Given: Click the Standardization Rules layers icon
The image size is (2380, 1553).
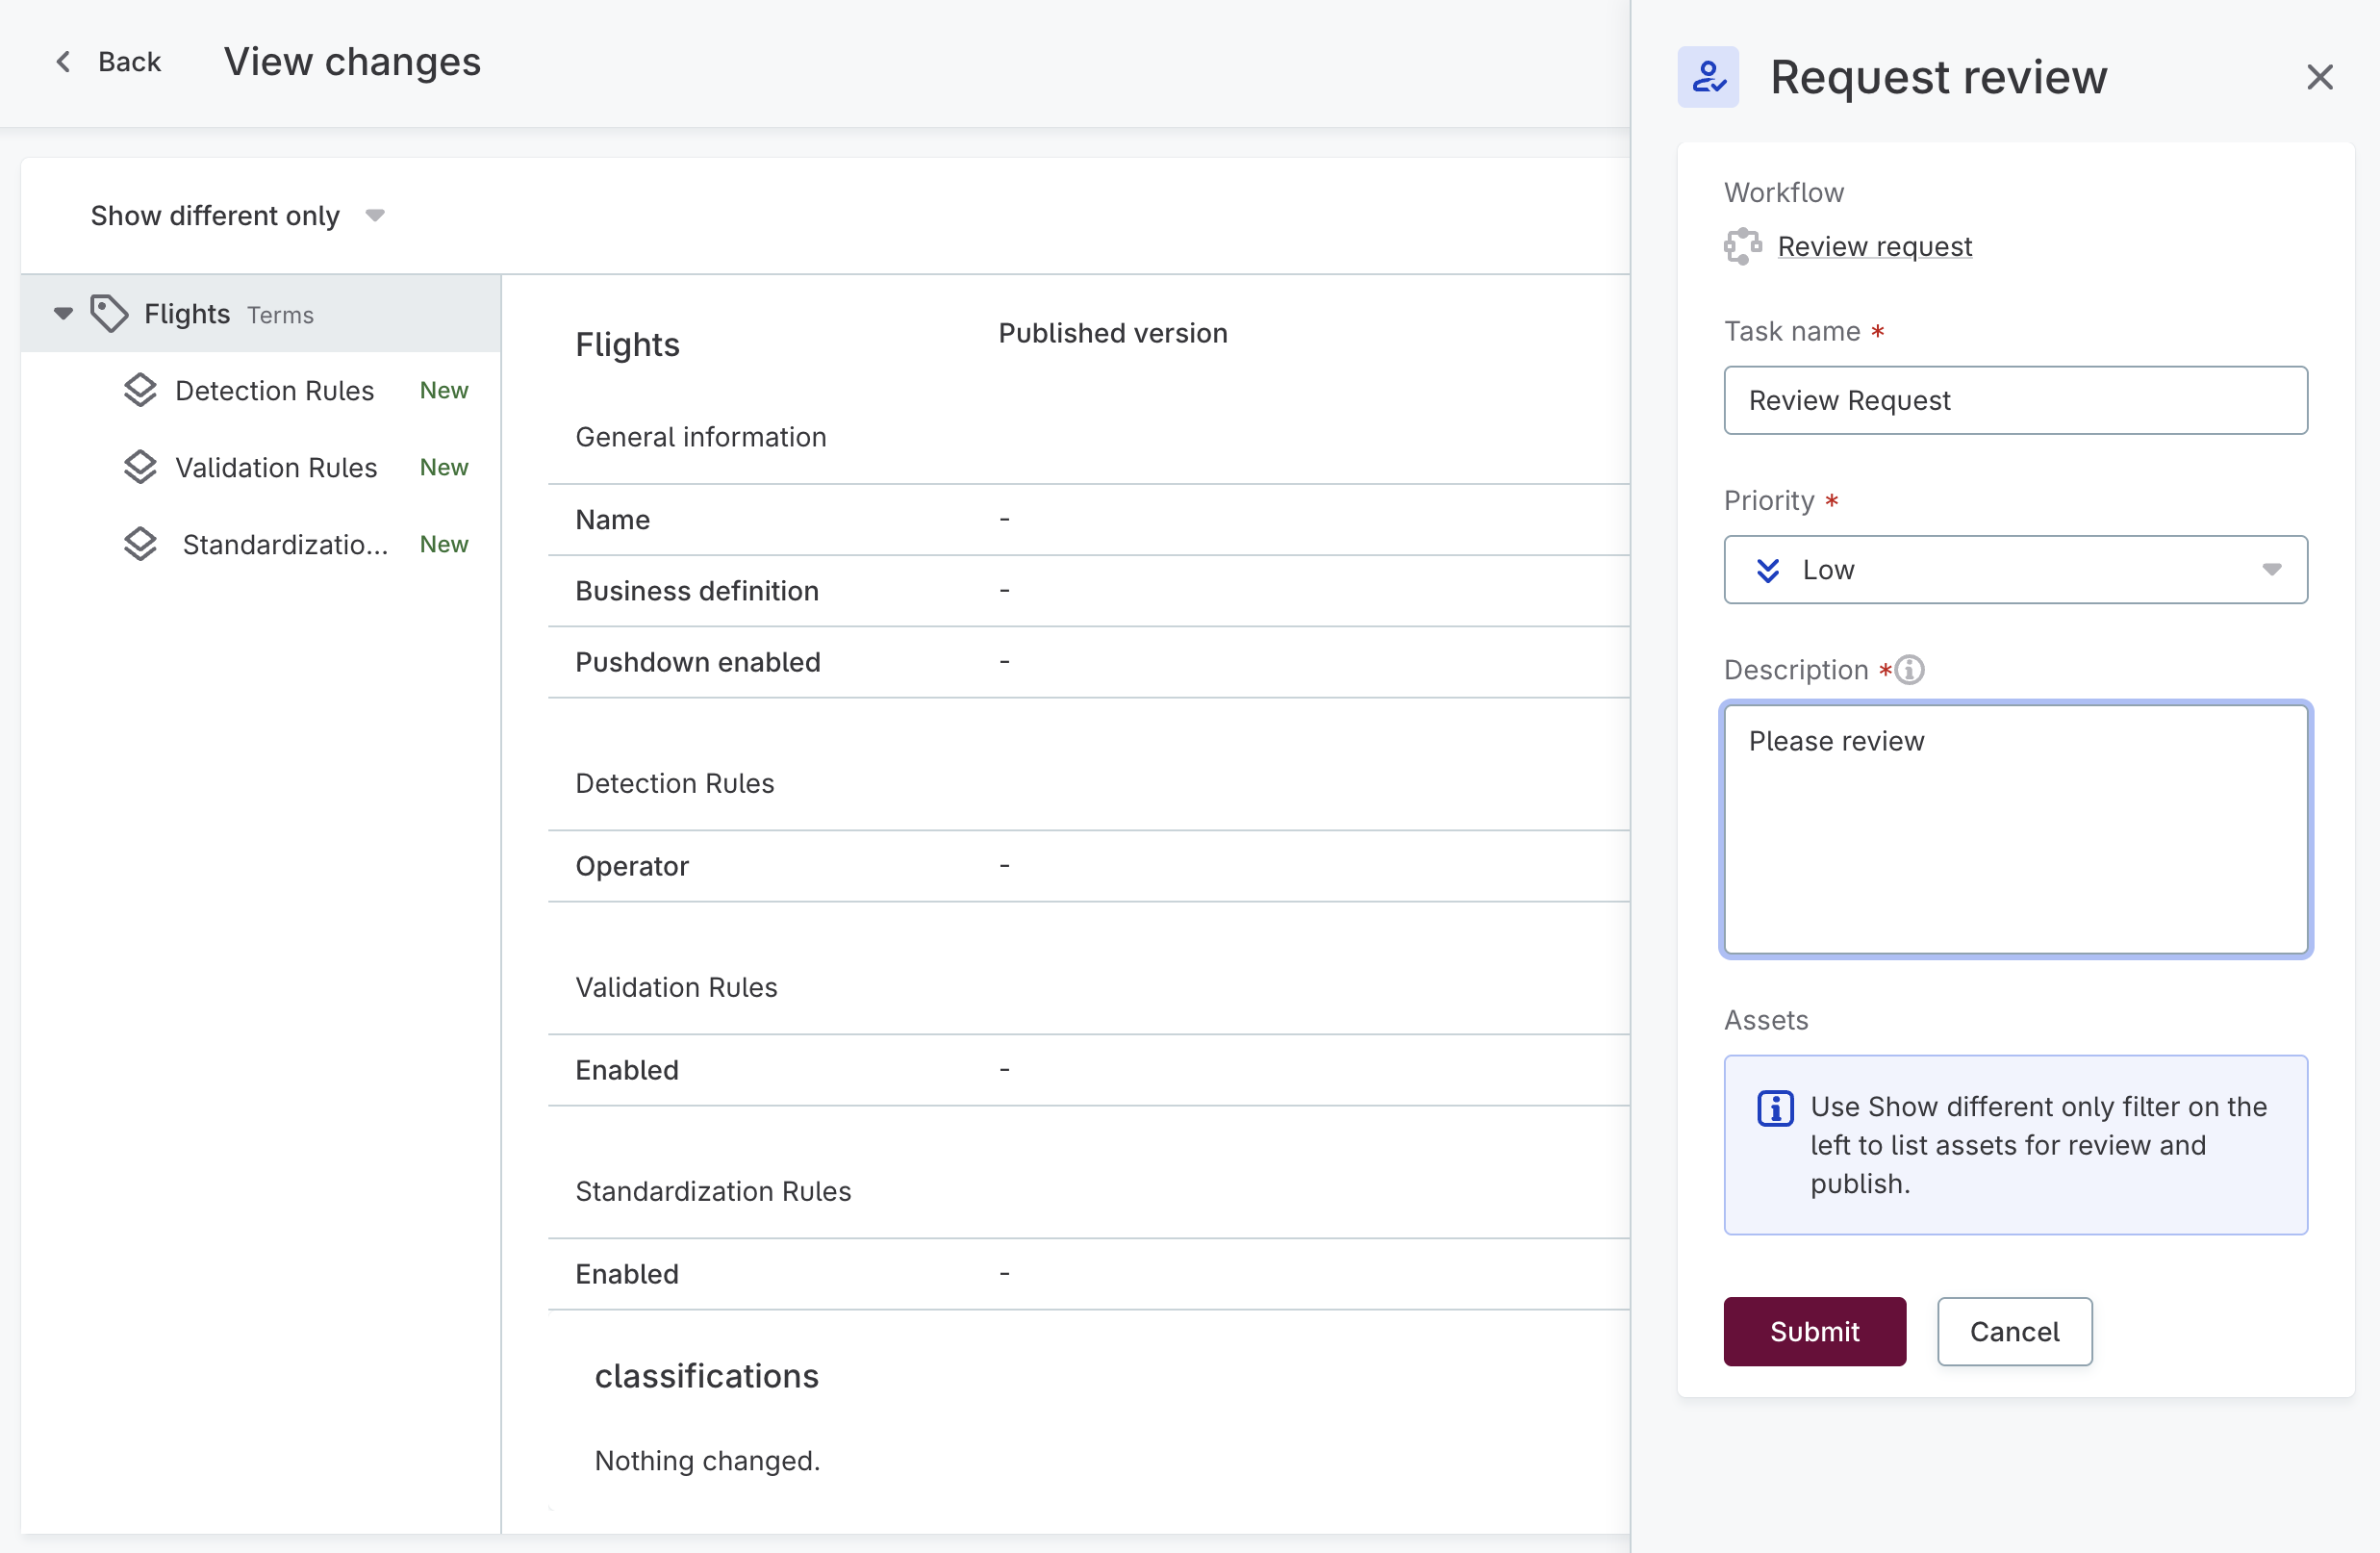Looking at the screenshot, I should pos(140,544).
